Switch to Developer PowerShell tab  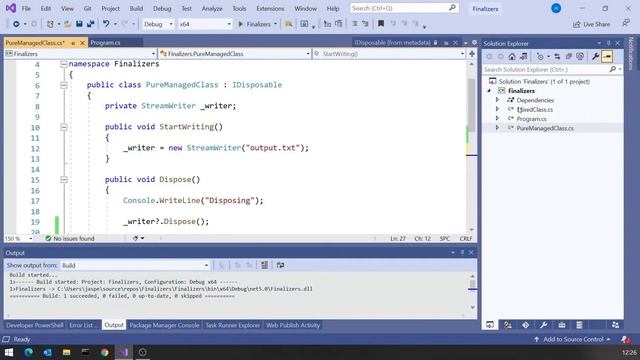pyautogui.click(x=35, y=325)
